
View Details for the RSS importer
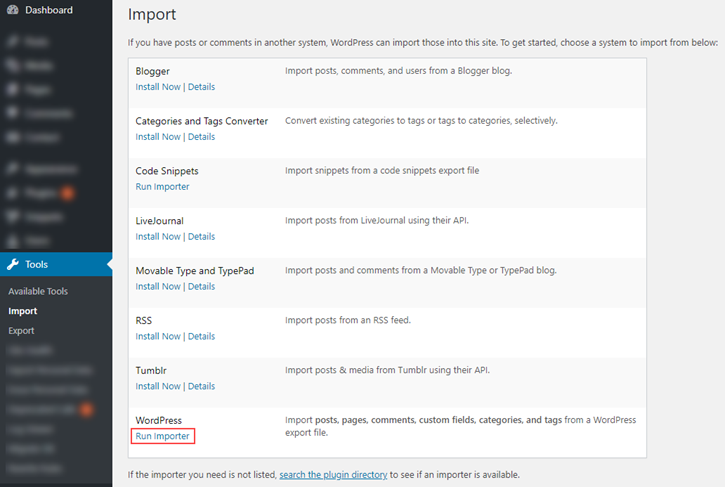pyautogui.click(x=201, y=337)
